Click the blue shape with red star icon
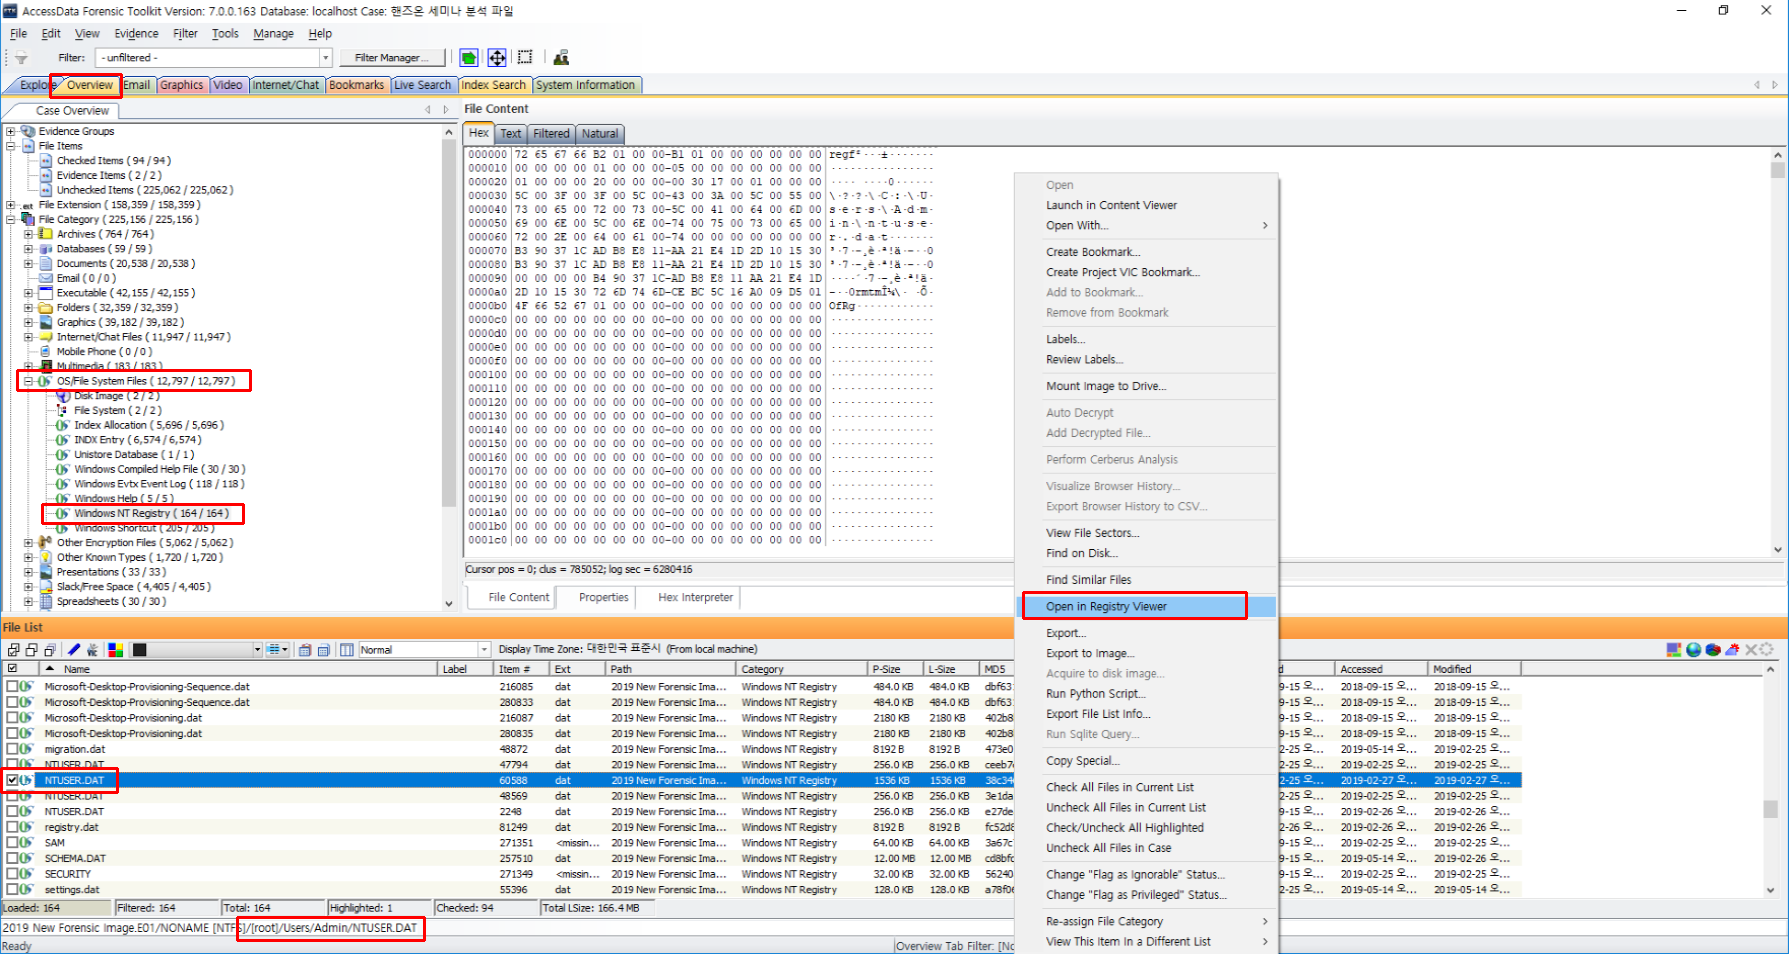The height and width of the screenshot is (954, 1789). coord(1733,650)
